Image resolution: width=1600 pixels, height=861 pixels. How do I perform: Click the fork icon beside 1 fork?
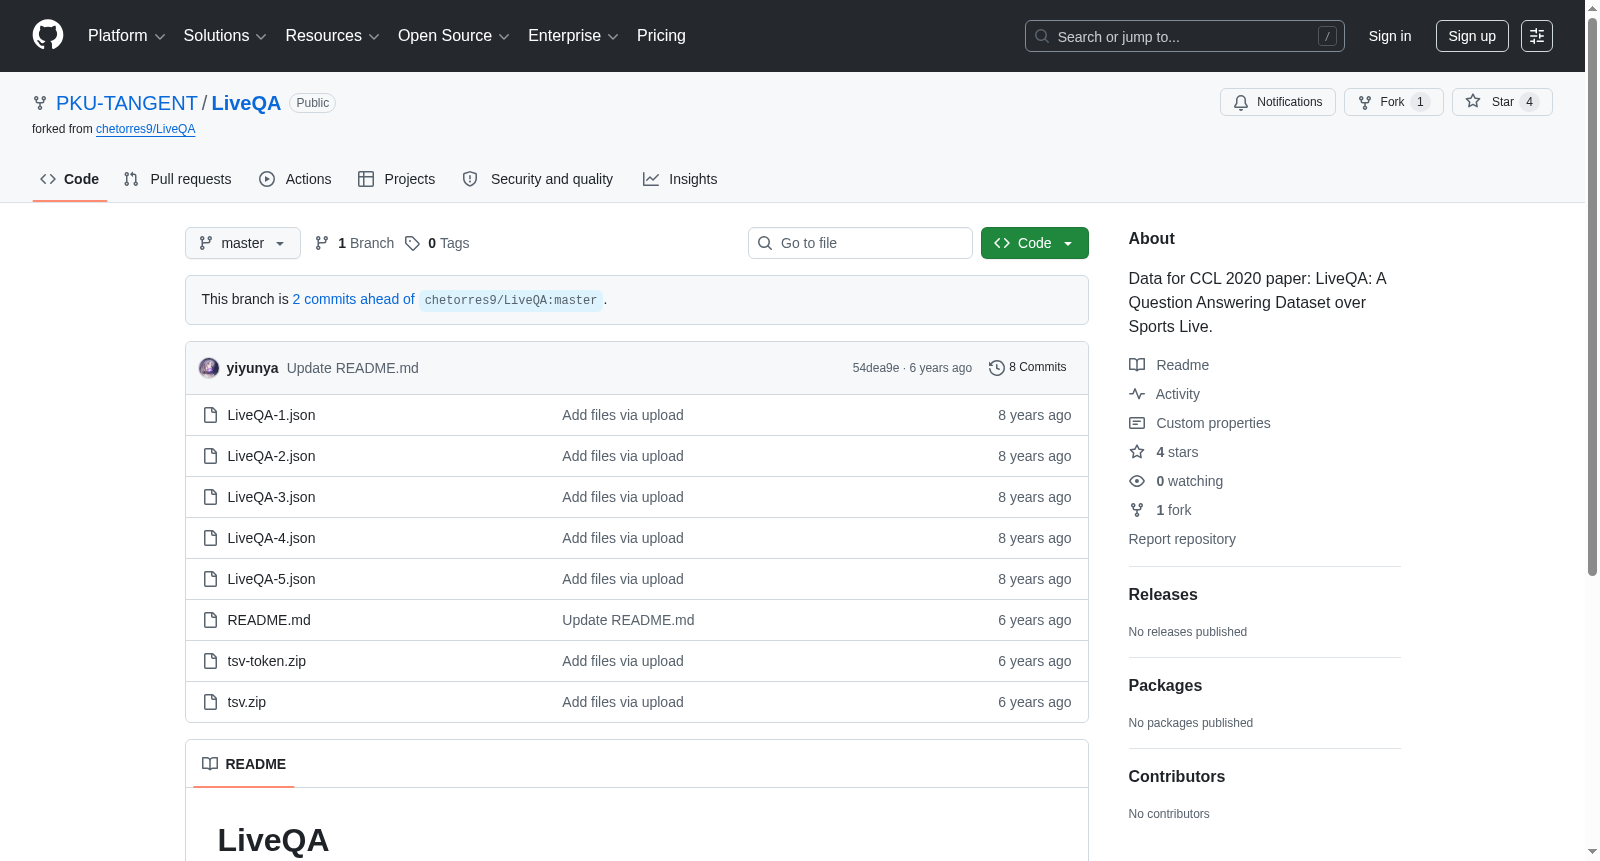click(1137, 510)
